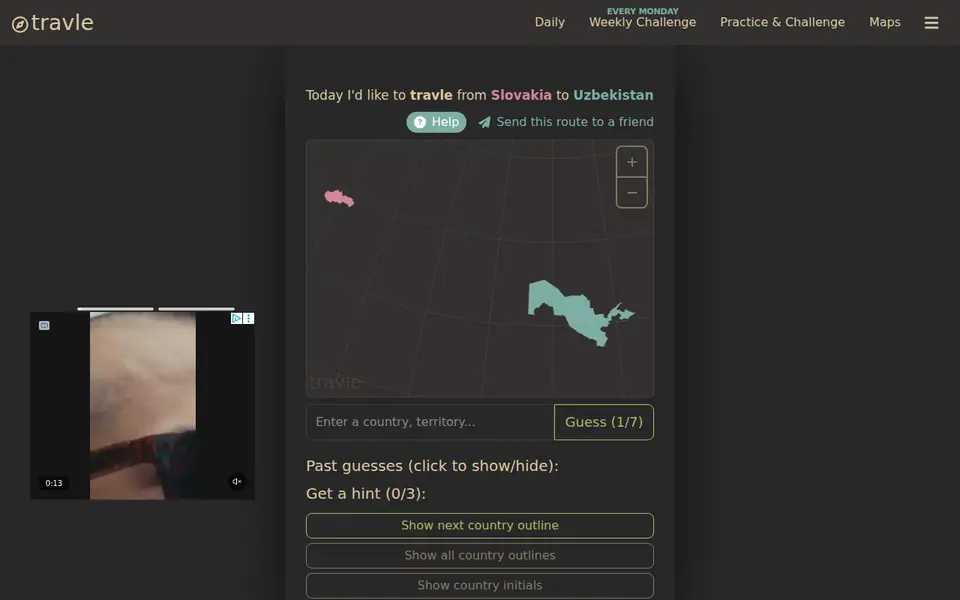Open the Maps page
This screenshot has height=600, width=960.
point(885,22)
